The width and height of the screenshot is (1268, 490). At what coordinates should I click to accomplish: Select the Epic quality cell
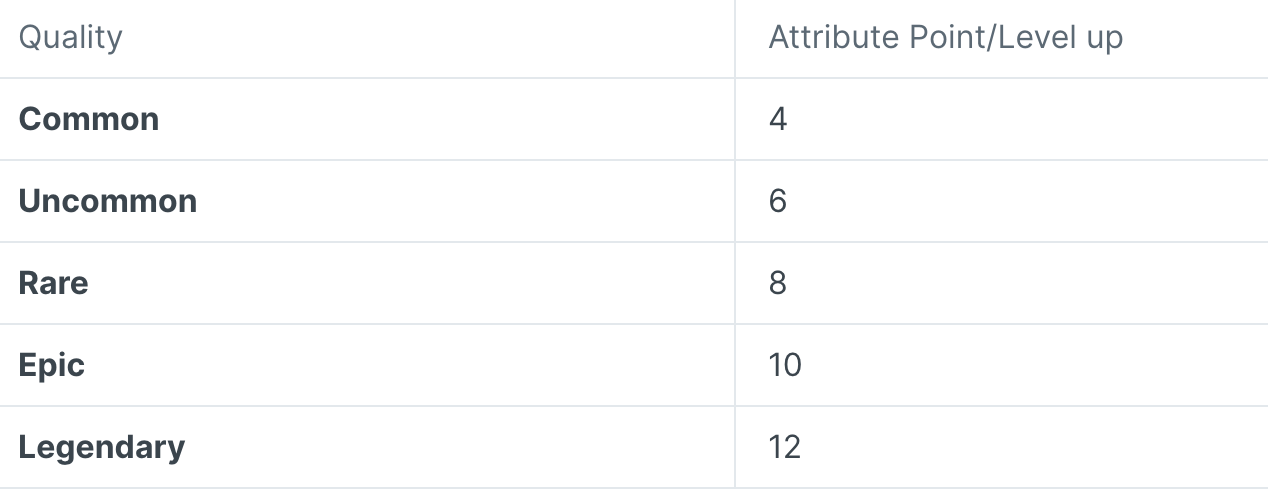(52, 365)
